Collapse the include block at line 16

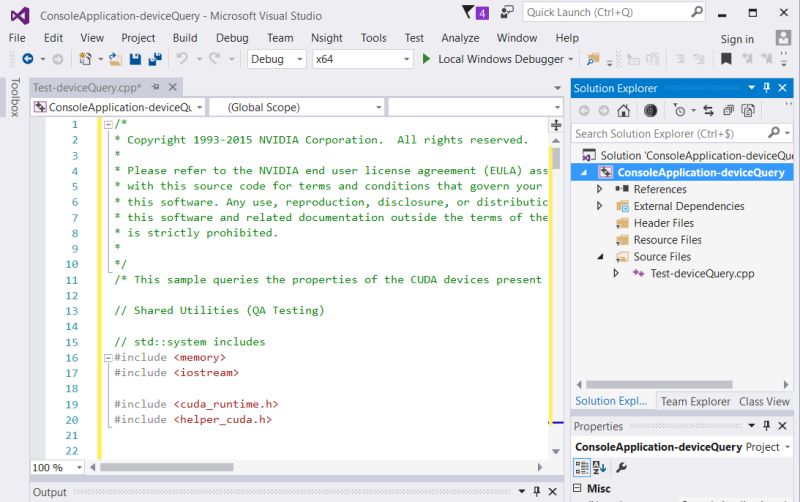click(108, 358)
